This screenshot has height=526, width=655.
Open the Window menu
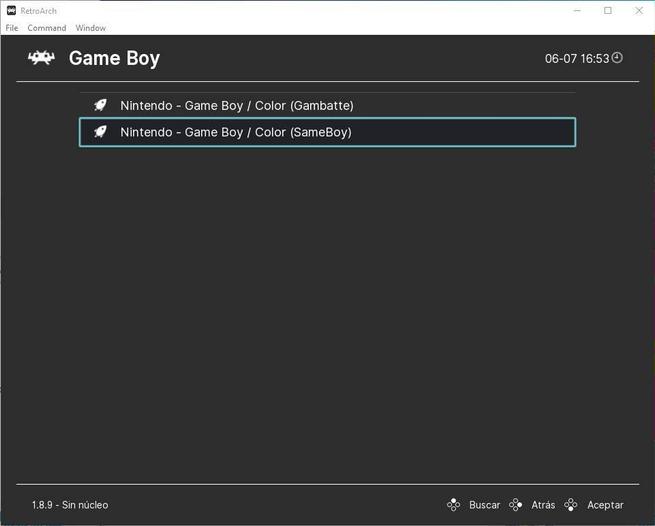click(x=91, y=28)
